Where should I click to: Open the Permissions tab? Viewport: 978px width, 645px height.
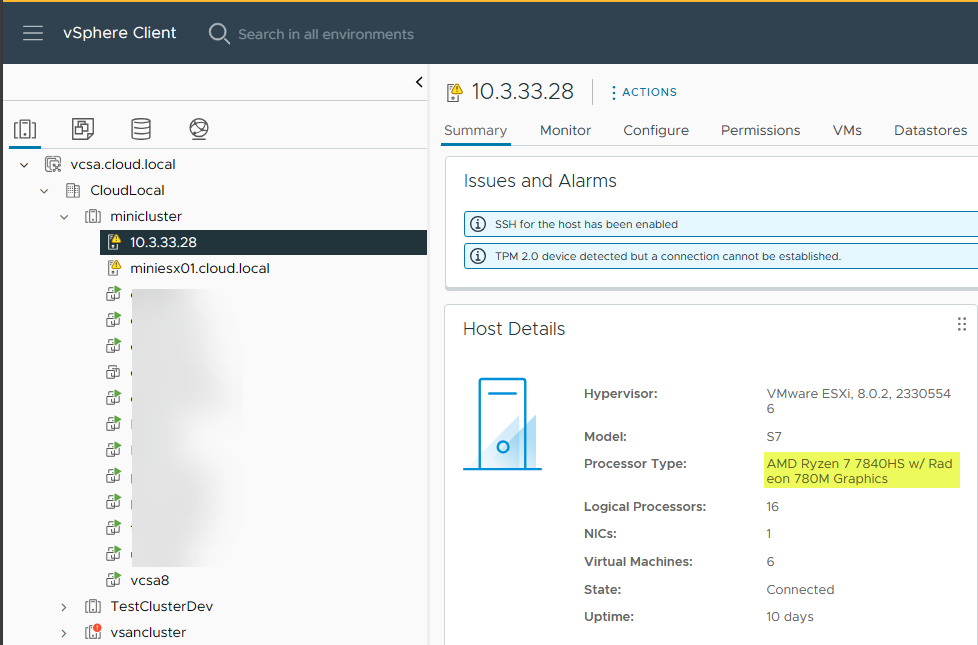coord(760,130)
